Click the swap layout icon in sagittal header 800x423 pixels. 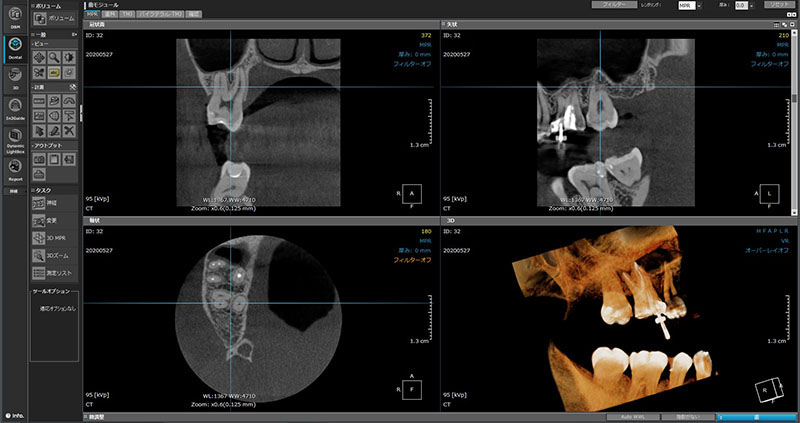[784, 24]
